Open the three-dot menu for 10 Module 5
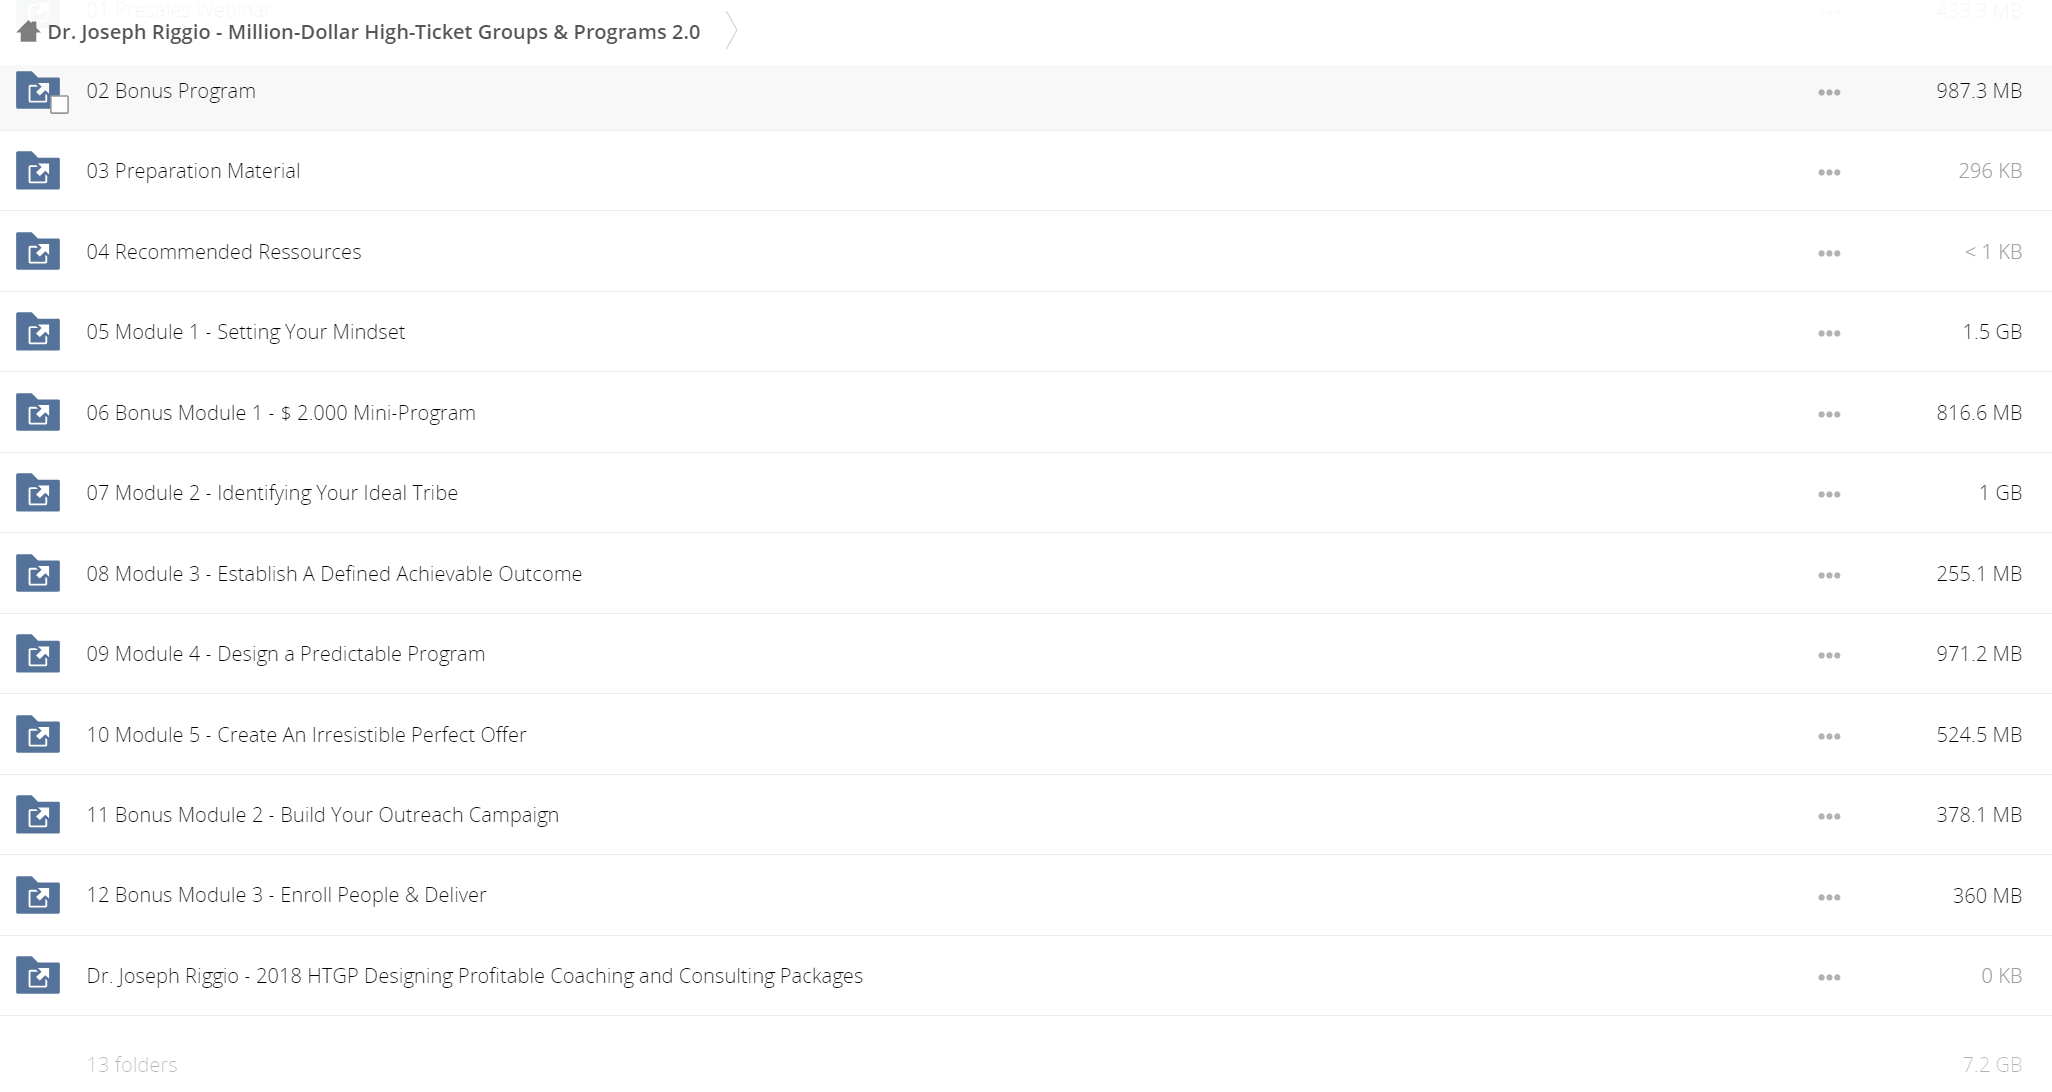Image resolution: width=2052 pixels, height=1092 pixels. pos(1829,736)
